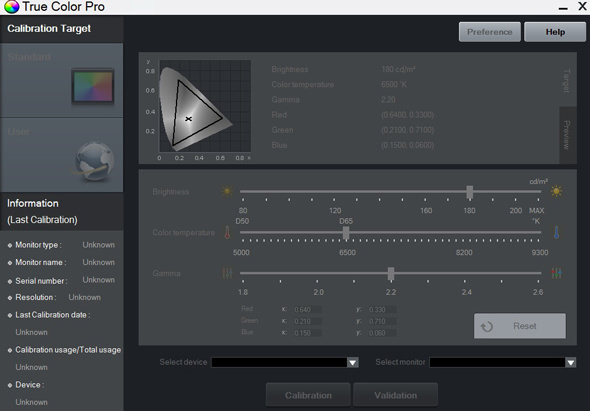Viewport: 590px width, 411px height.
Task: Select the User calibration target globe icon
Action: 93,160
